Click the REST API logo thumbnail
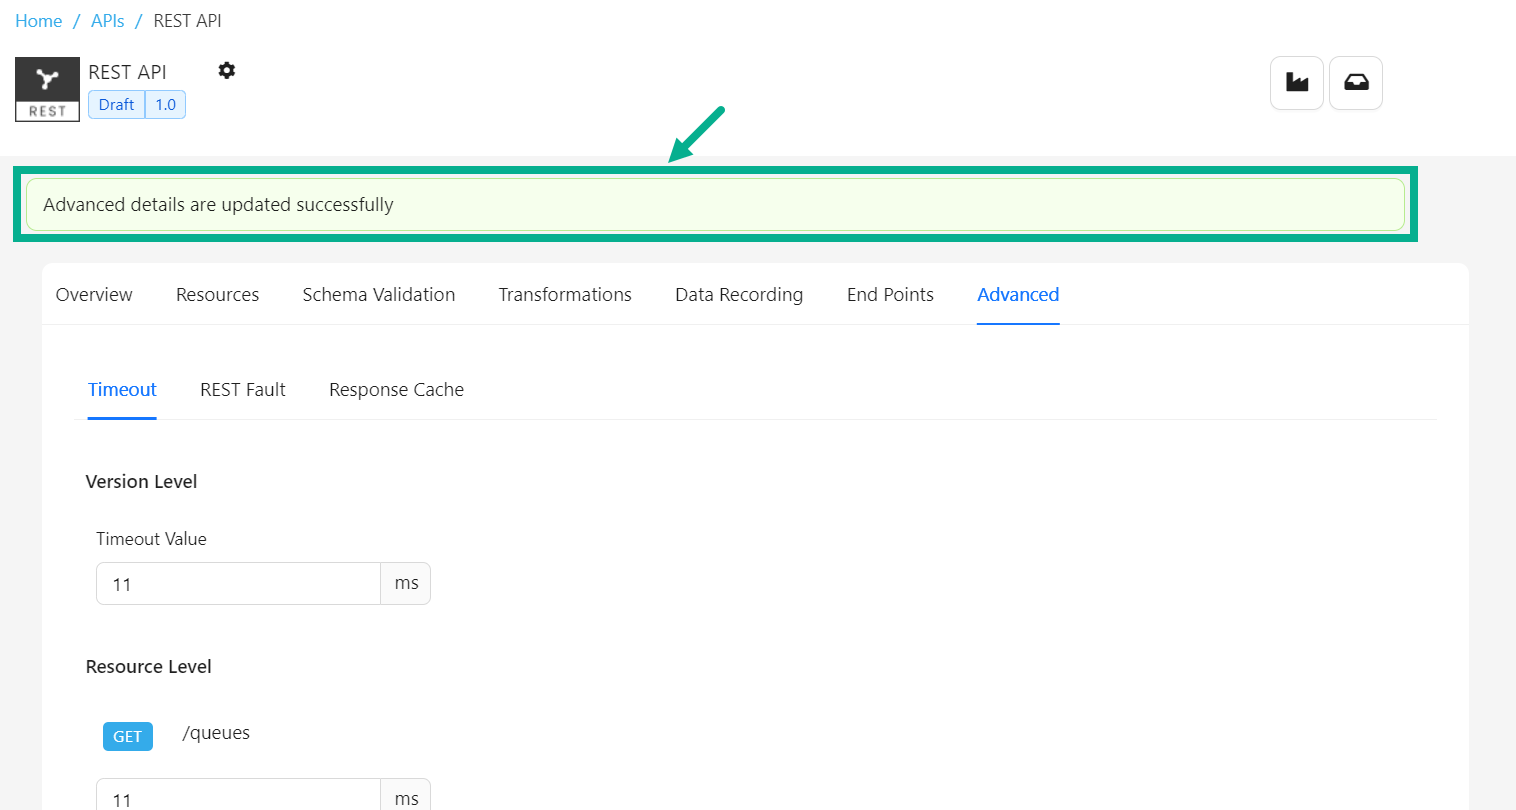Image resolution: width=1516 pixels, height=810 pixels. 47,89
